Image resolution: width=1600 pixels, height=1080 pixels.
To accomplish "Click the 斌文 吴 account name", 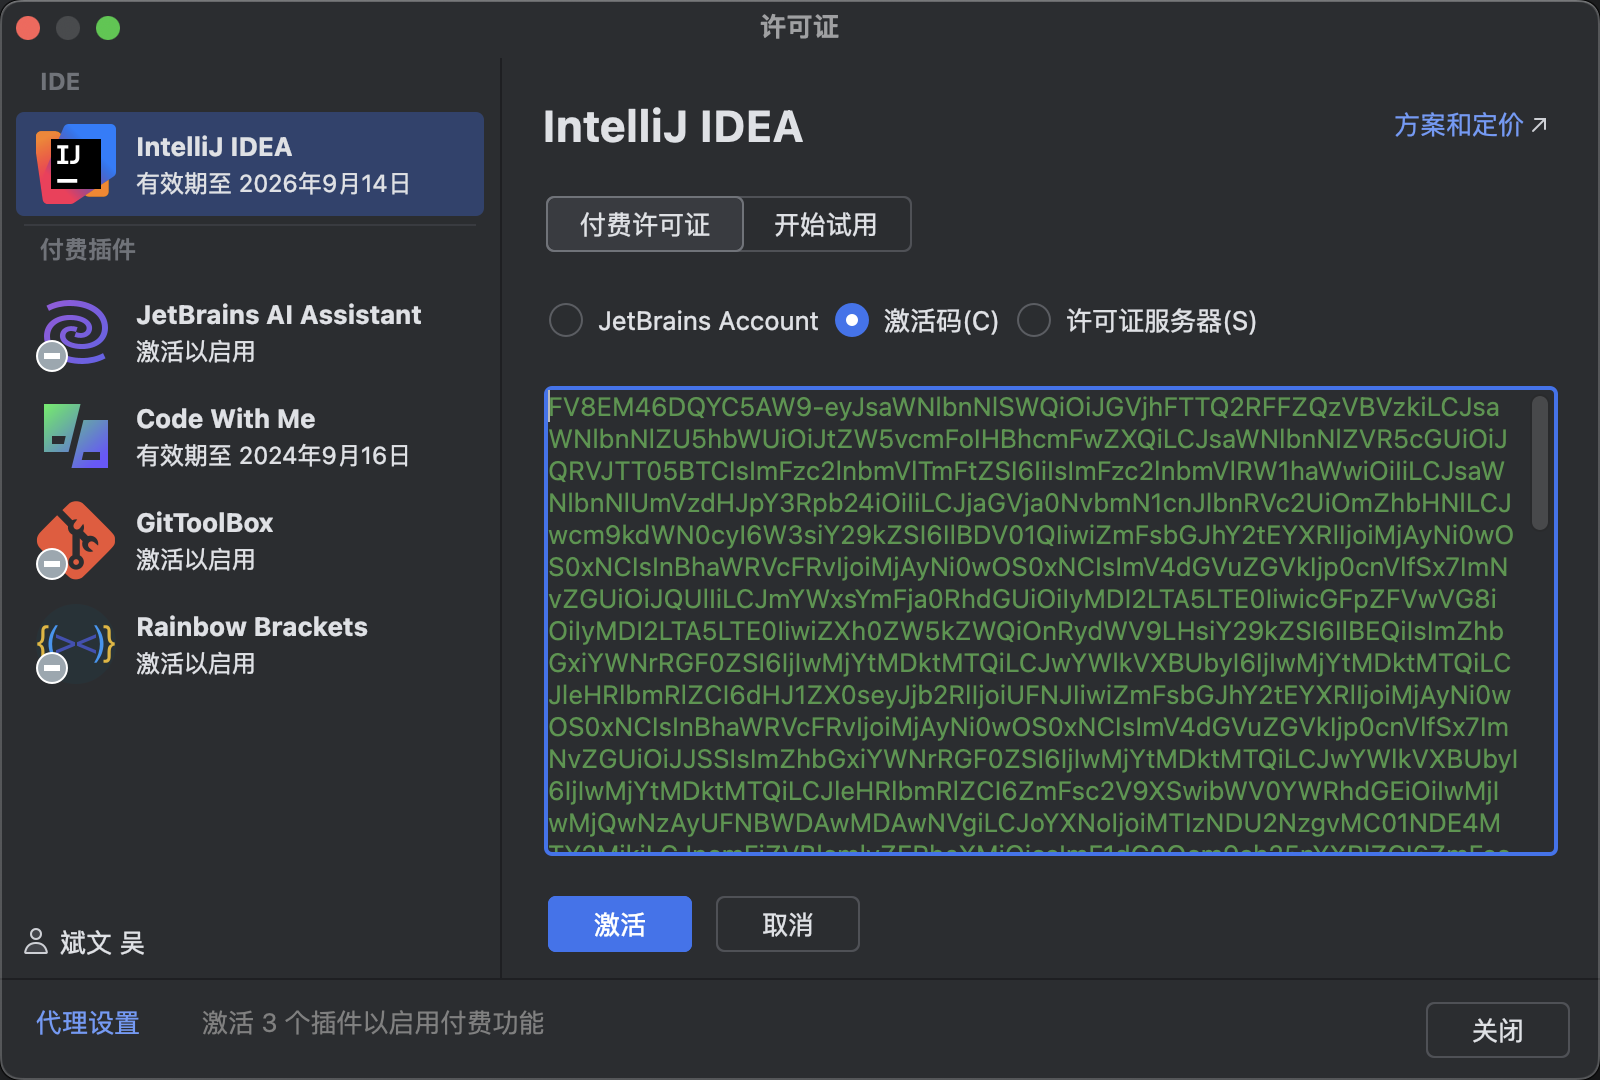I will tap(102, 942).
